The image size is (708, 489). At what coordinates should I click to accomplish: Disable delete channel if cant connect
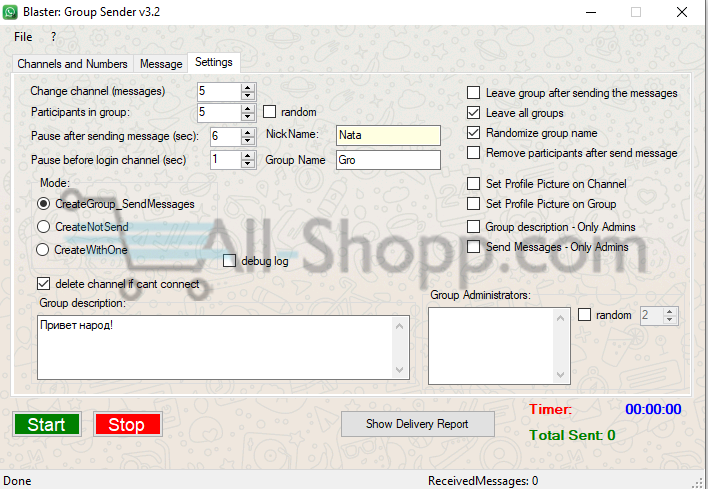coord(43,284)
